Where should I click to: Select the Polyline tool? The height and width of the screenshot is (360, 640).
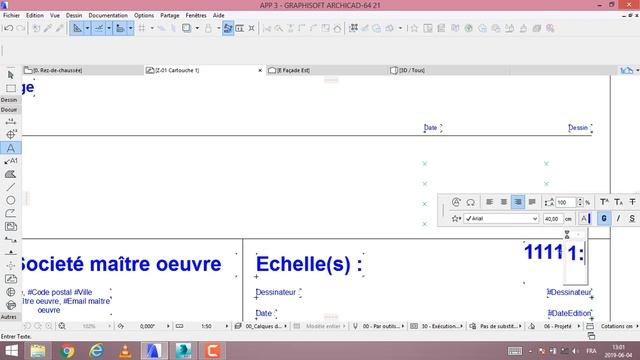coord(11,213)
